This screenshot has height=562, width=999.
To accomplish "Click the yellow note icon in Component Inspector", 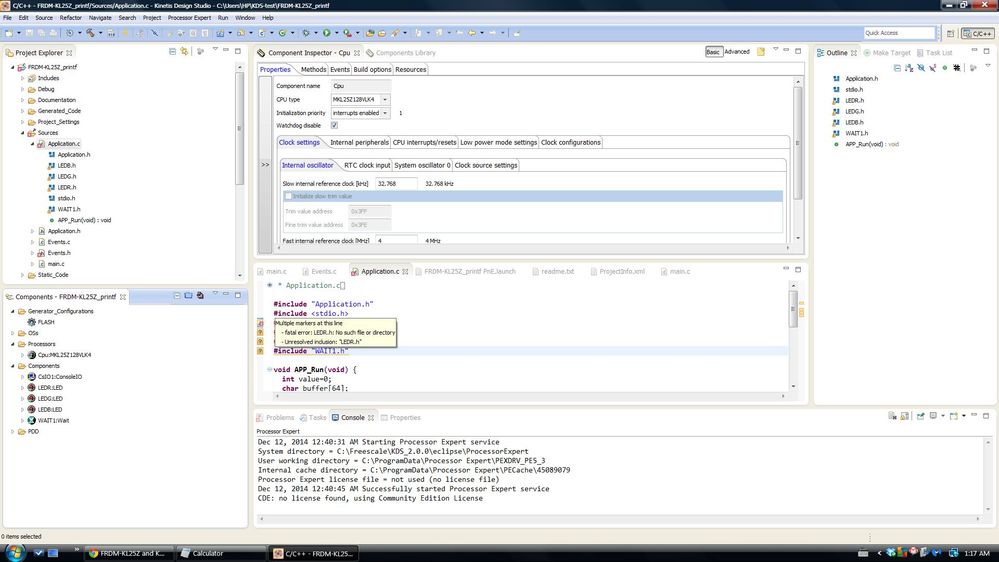I will (x=761, y=52).
